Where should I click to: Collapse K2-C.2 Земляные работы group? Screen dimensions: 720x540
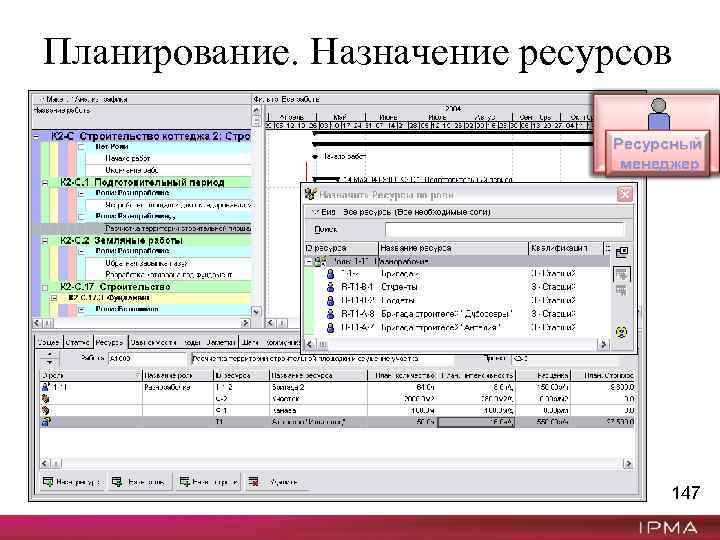click(45, 241)
